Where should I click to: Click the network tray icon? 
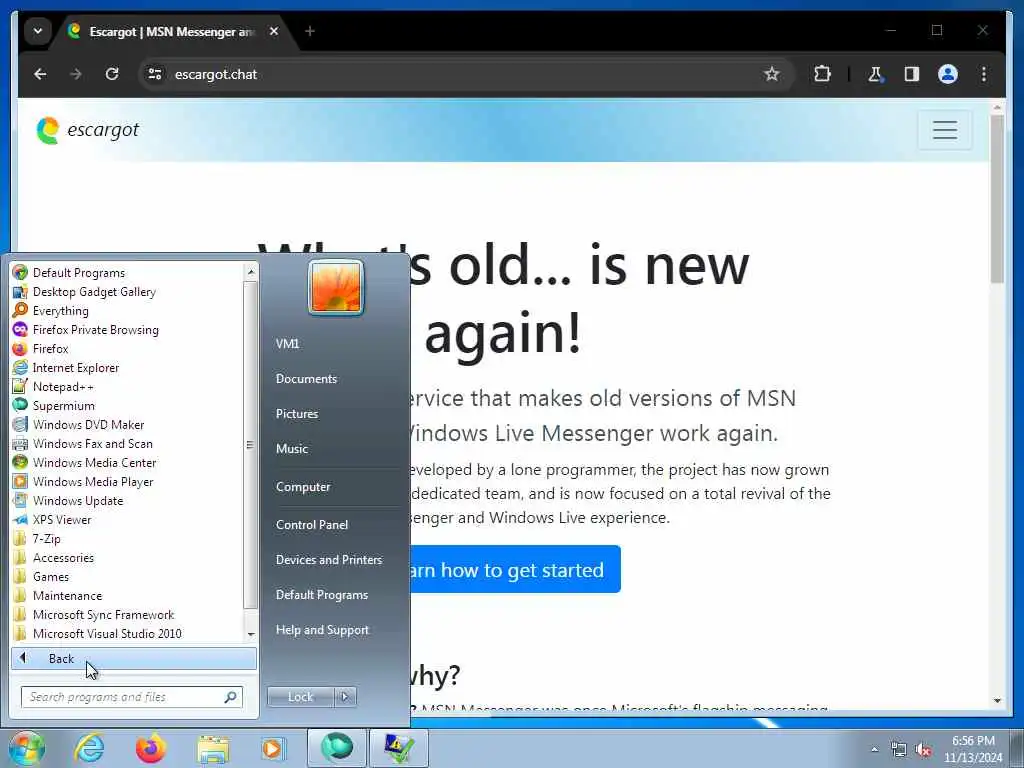coord(899,750)
